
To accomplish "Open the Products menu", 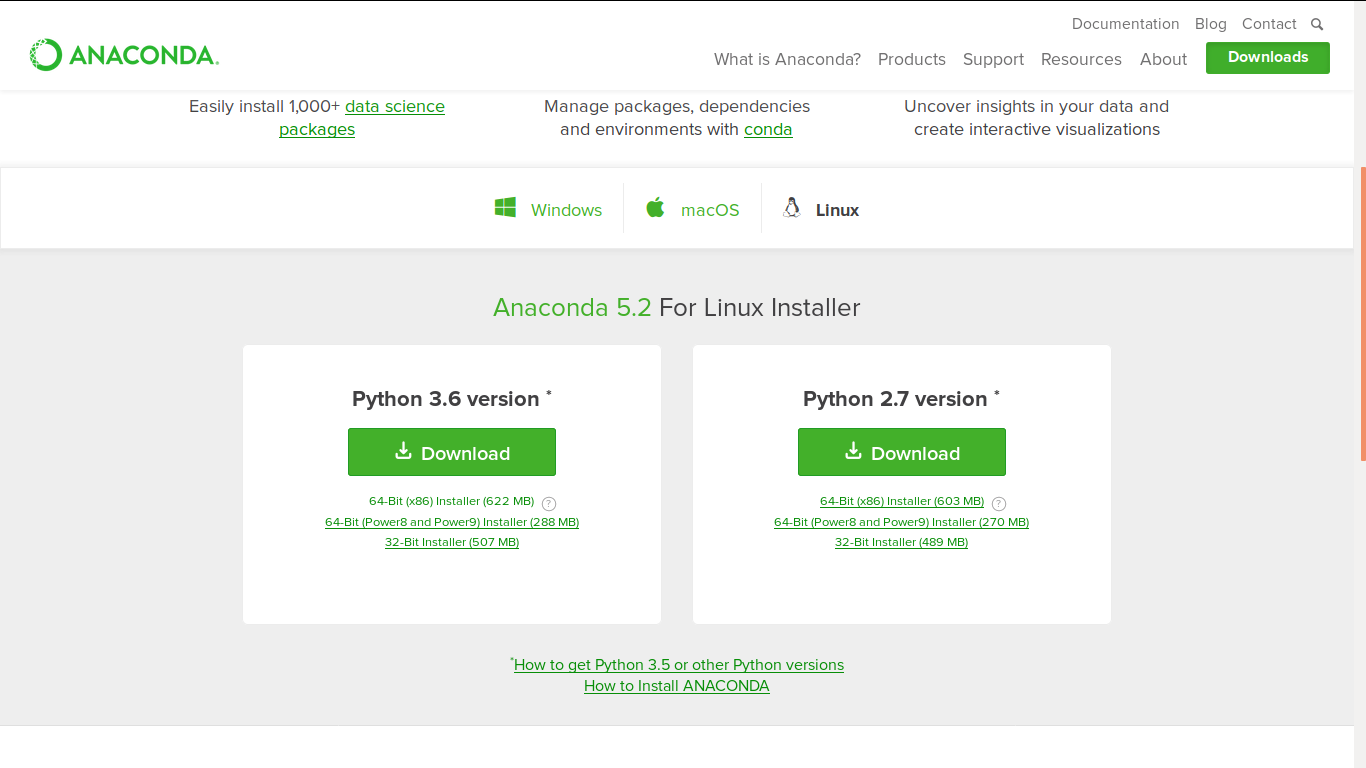I will (x=911, y=59).
